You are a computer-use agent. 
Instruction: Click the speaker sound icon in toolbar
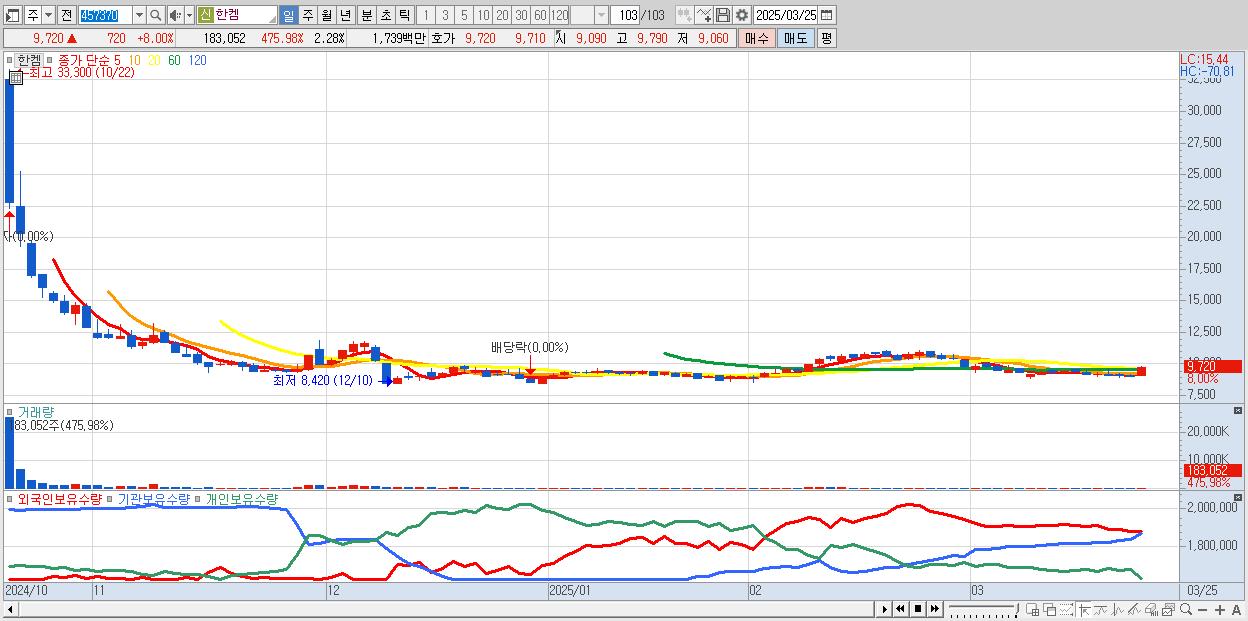pos(175,15)
